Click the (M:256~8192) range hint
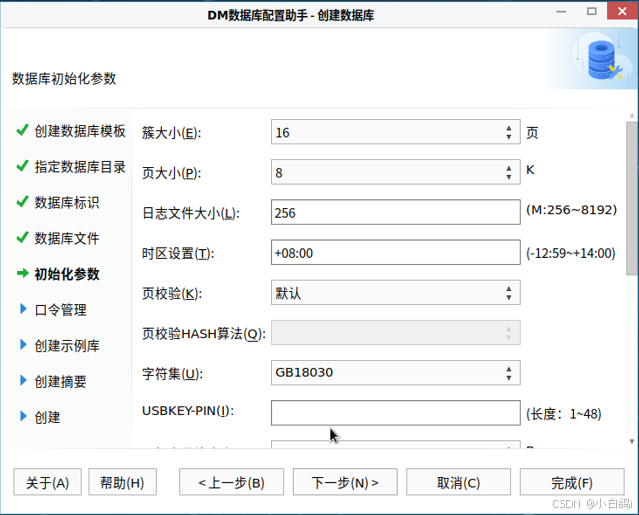This screenshot has height=515, width=639. pos(571,210)
